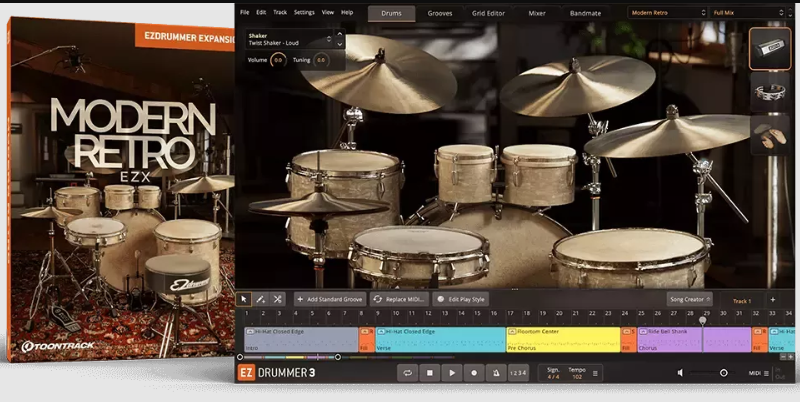The width and height of the screenshot is (800, 402).
Task: Open the Pre Chorus block's header menu icon
Action: tap(512, 332)
